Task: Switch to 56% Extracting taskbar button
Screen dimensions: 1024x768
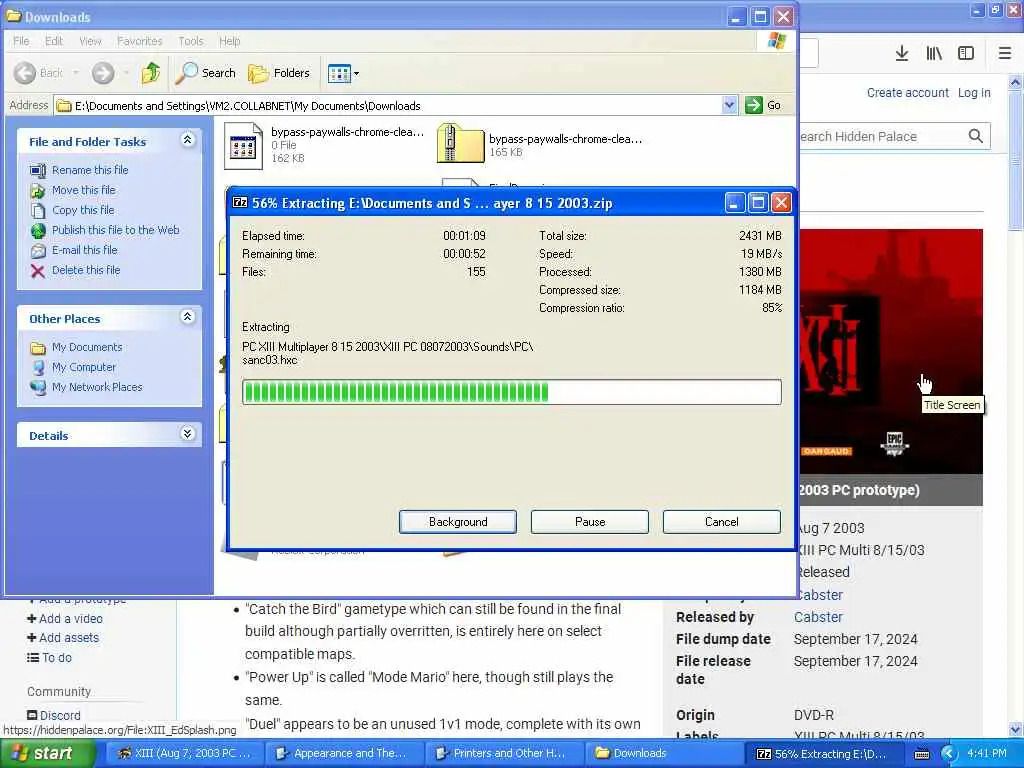Action: pos(824,754)
